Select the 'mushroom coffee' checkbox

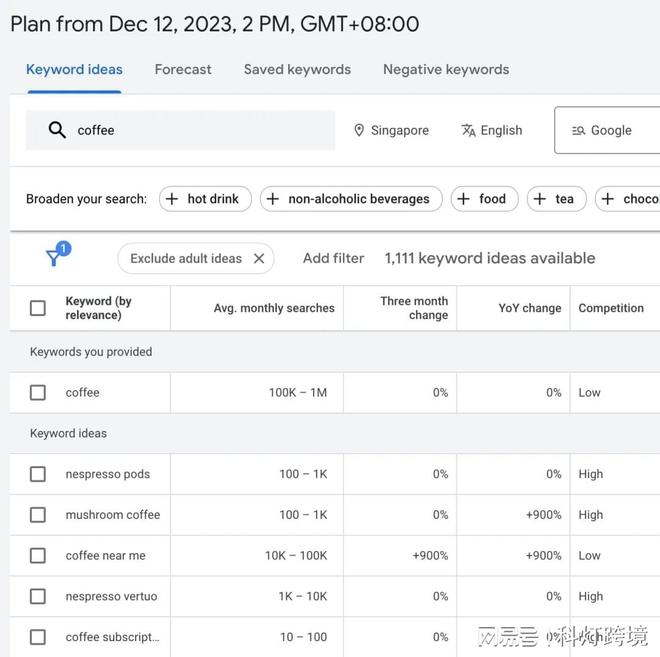tap(38, 515)
